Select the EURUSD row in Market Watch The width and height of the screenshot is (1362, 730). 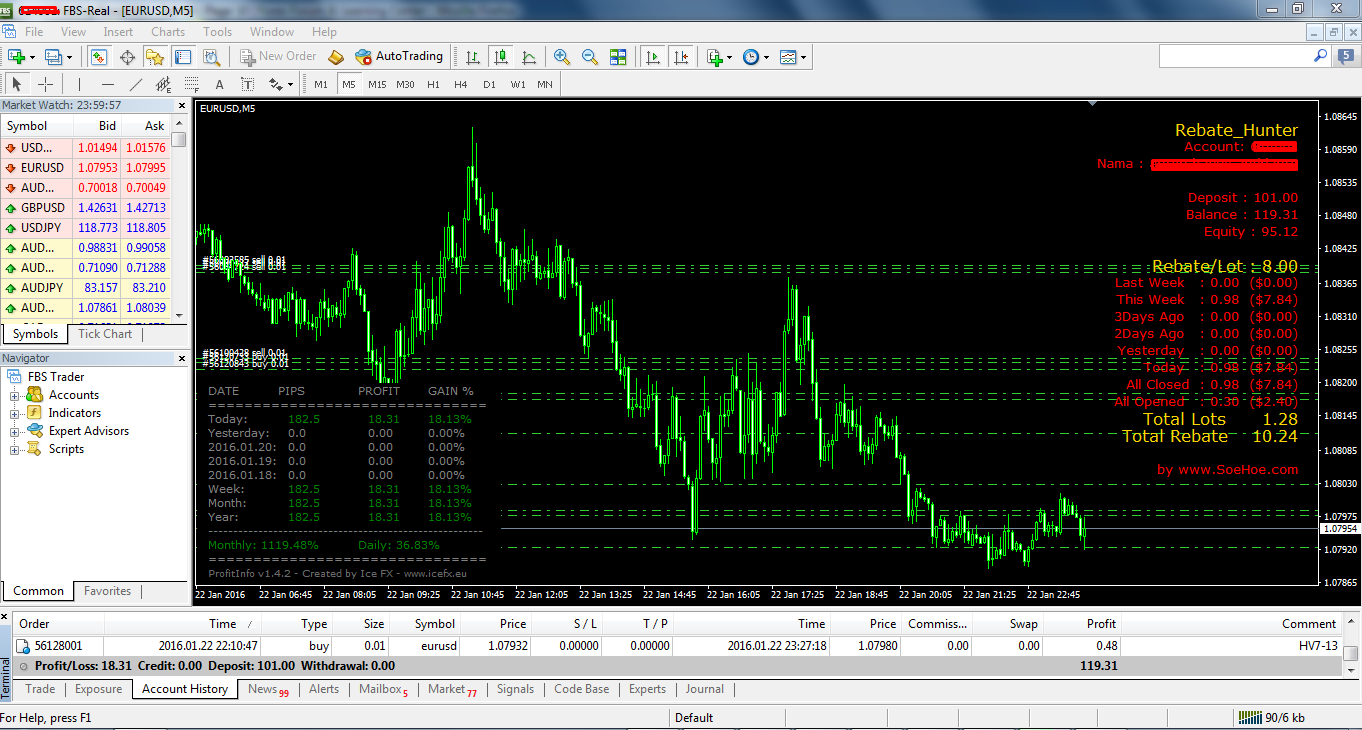pyautogui.click(x=85, y=168)
